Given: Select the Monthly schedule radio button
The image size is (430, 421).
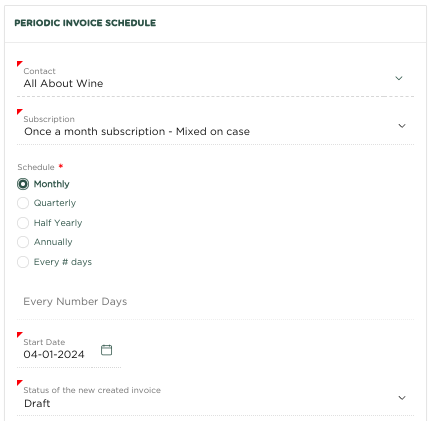Looking at the screenshot, I should (x=23, y=184).
